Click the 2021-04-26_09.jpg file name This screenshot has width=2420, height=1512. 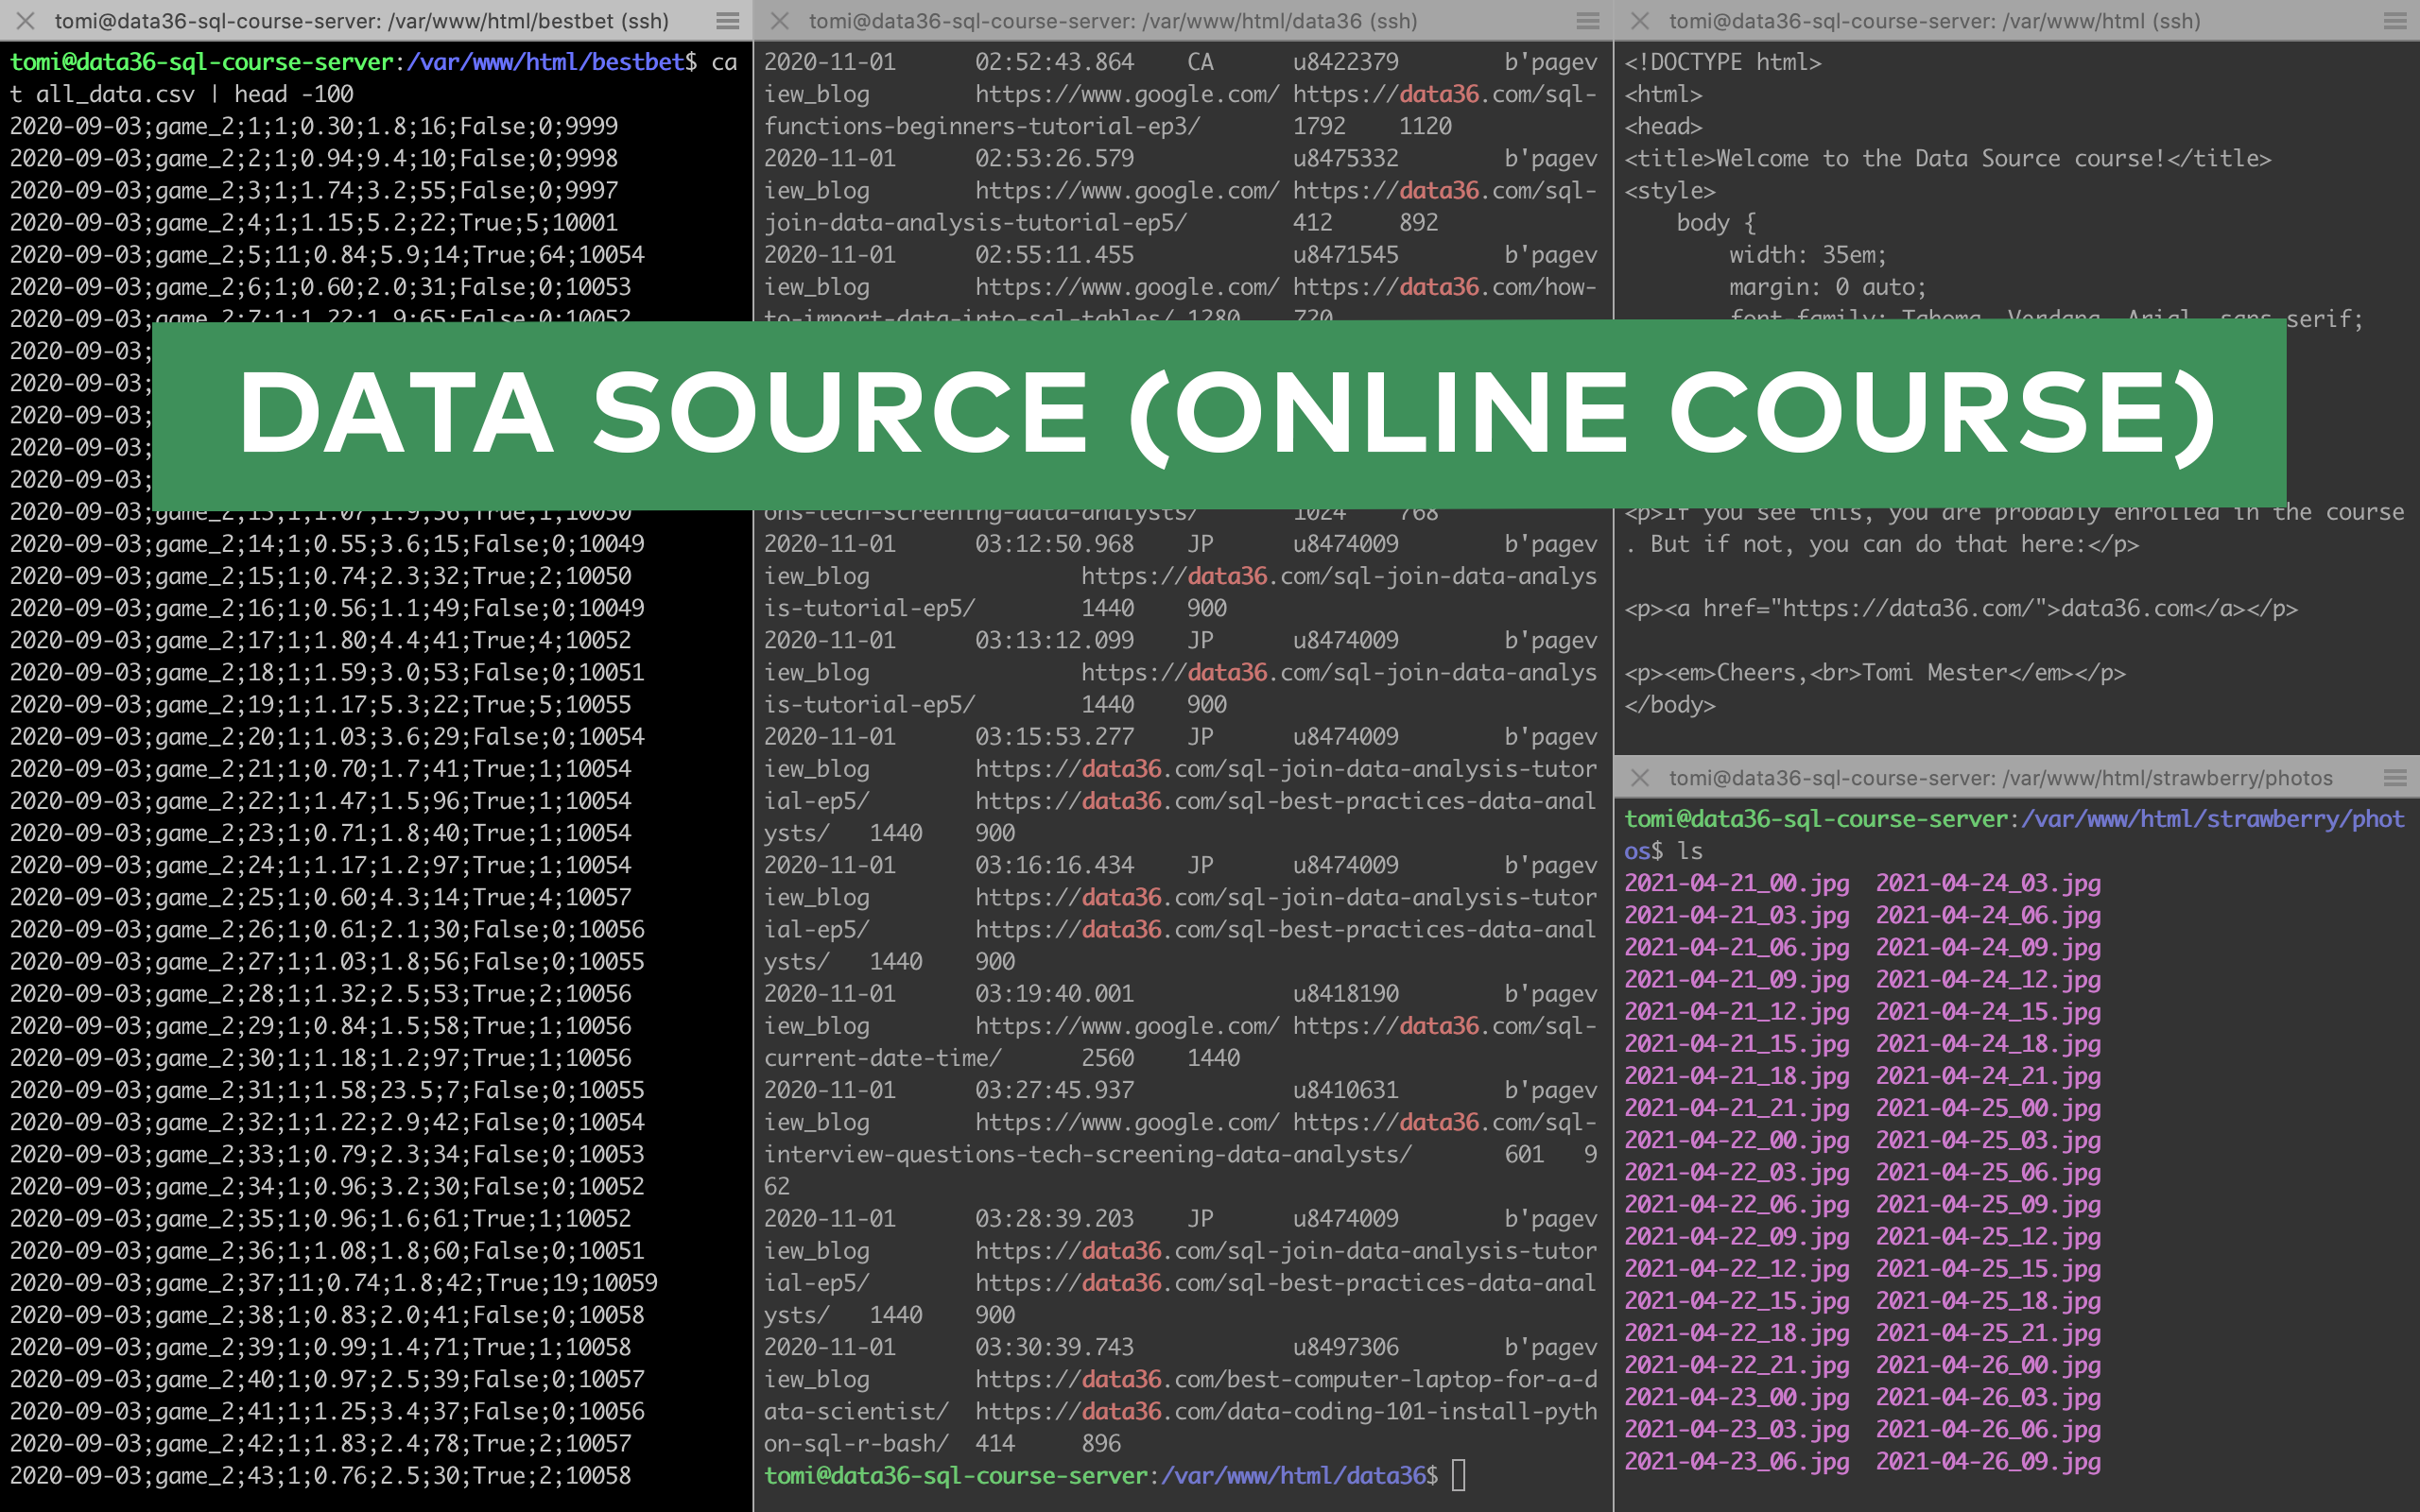pos(1988,1461)
